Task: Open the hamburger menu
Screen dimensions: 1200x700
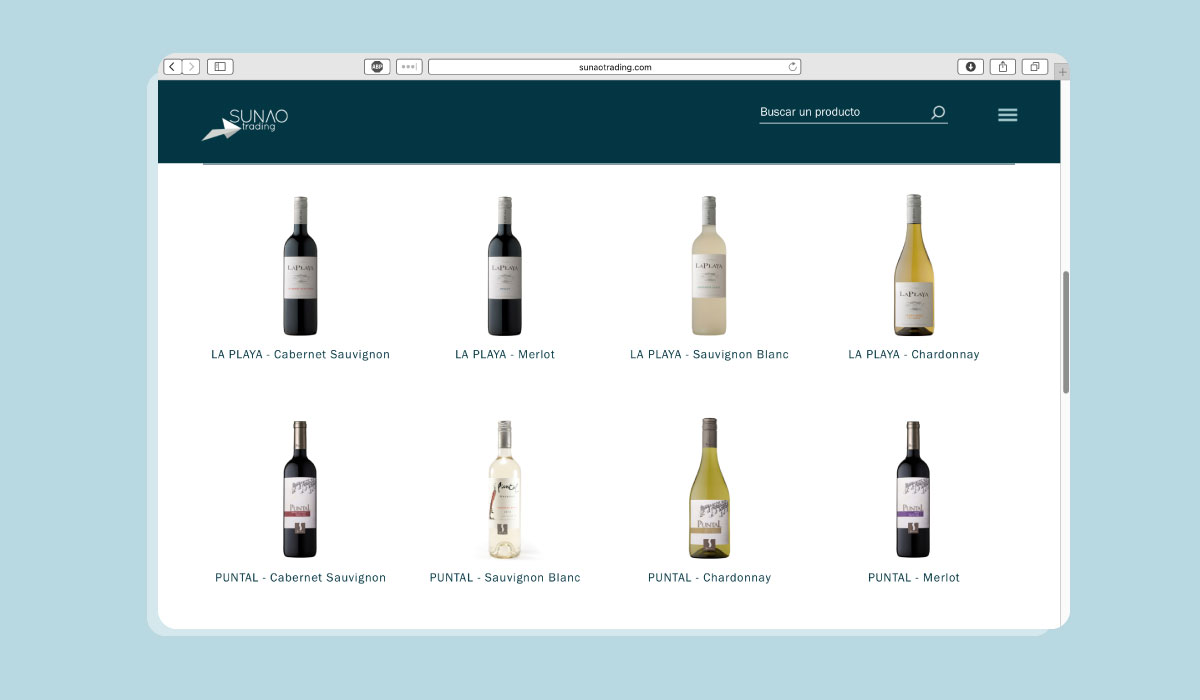Action: coord(1008,115)
